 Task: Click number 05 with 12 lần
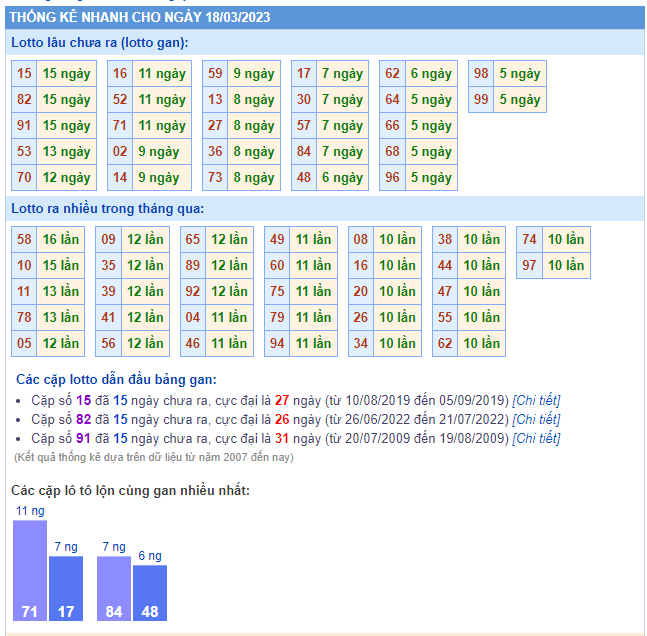24,344
